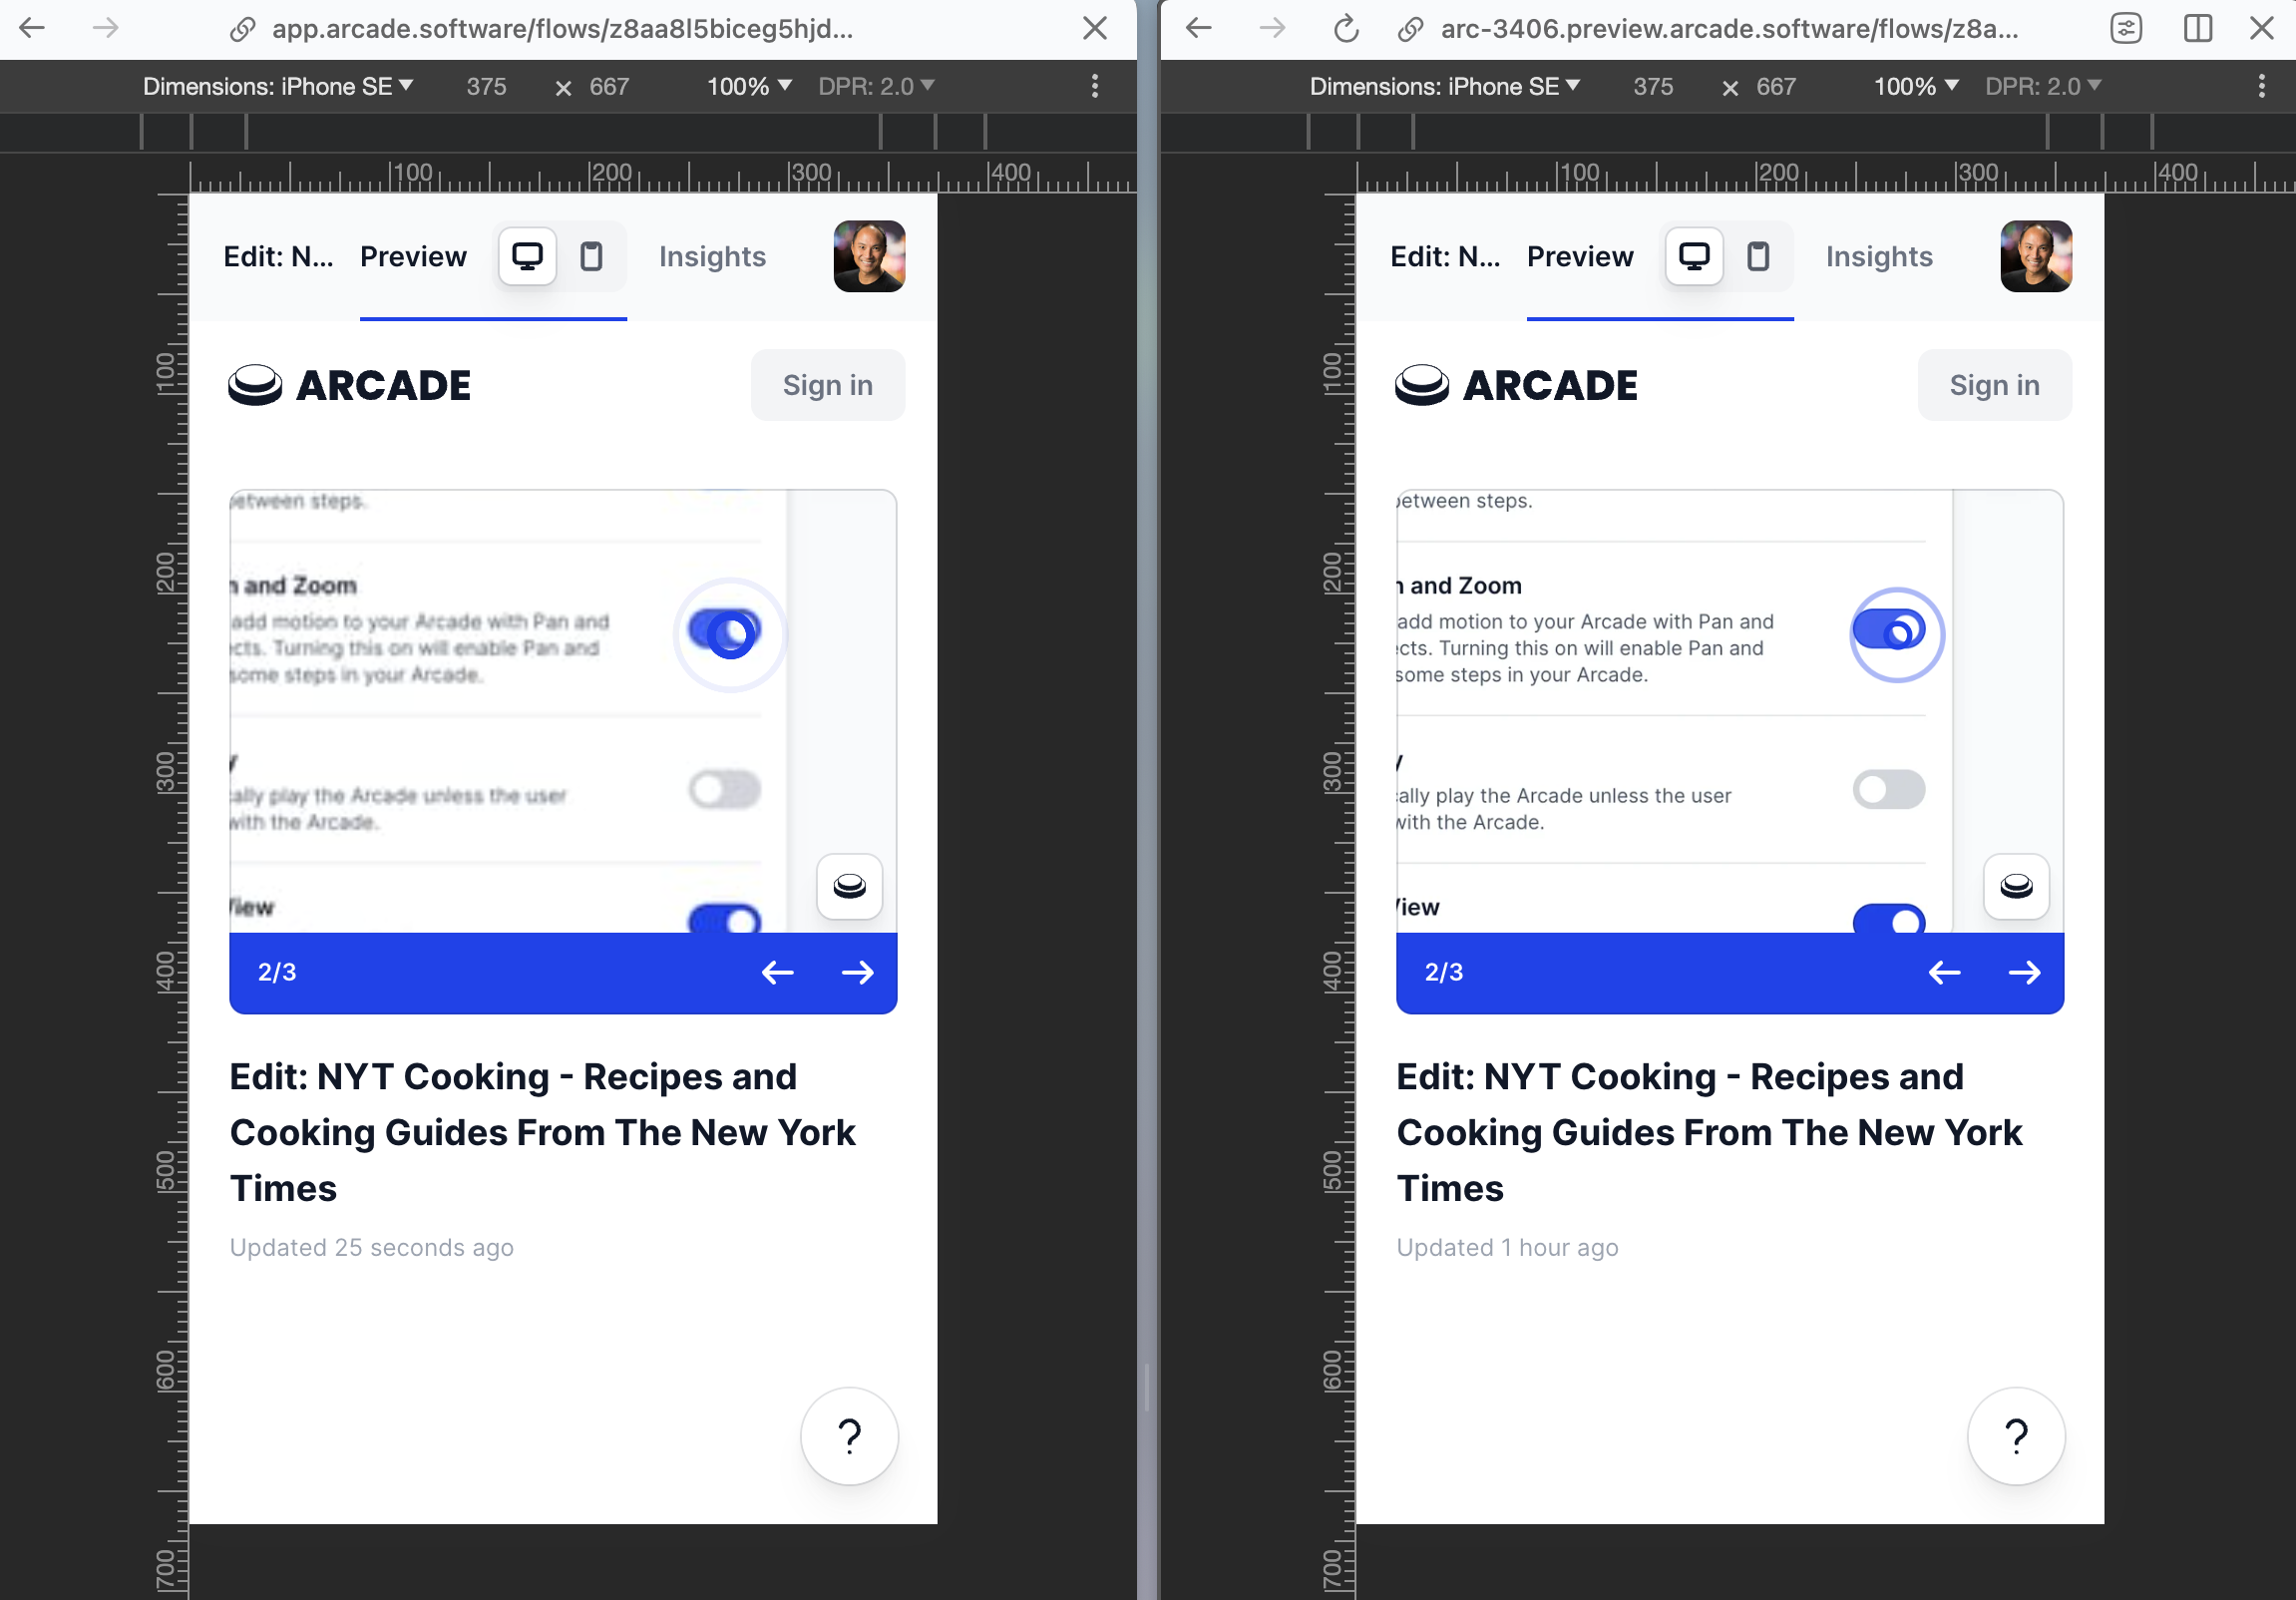Viewport: 2296px width, 1600px height.
Task: Click Sign in button in right pane
Action: coord(1995,385)
